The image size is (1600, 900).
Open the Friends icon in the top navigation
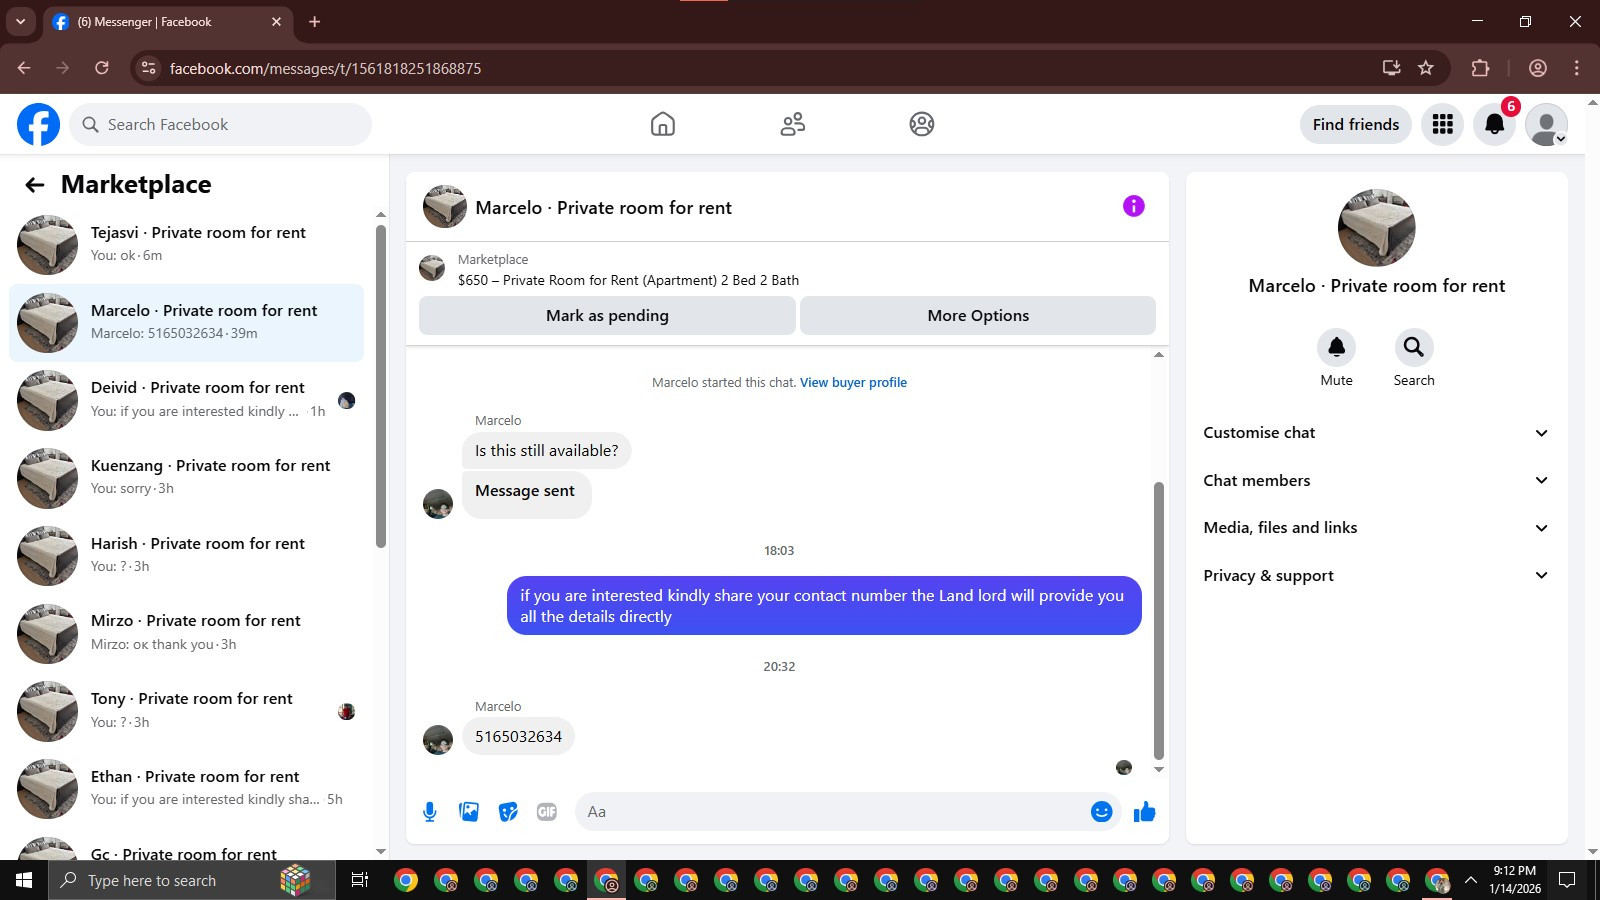793,124
